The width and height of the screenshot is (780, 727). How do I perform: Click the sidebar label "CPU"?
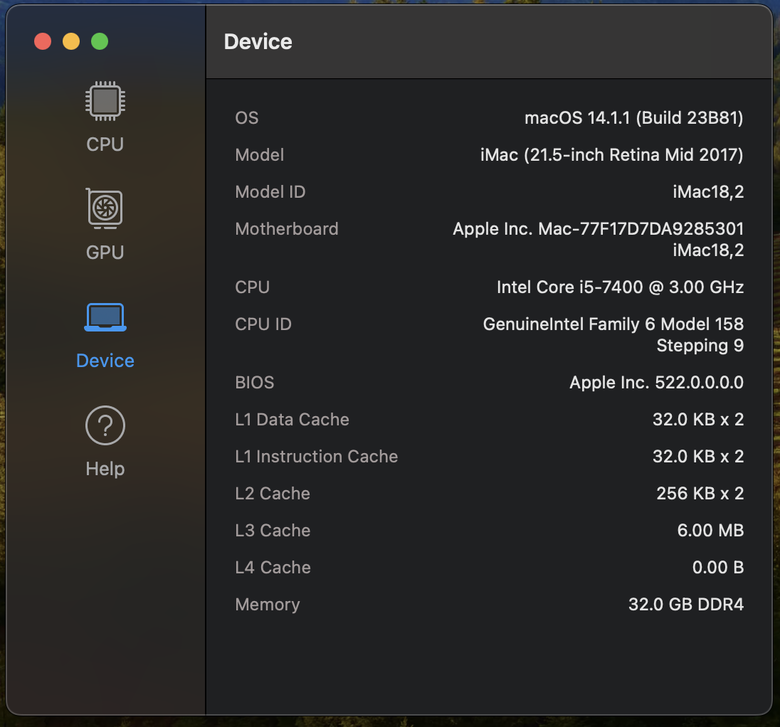click(x=105, y=144)
